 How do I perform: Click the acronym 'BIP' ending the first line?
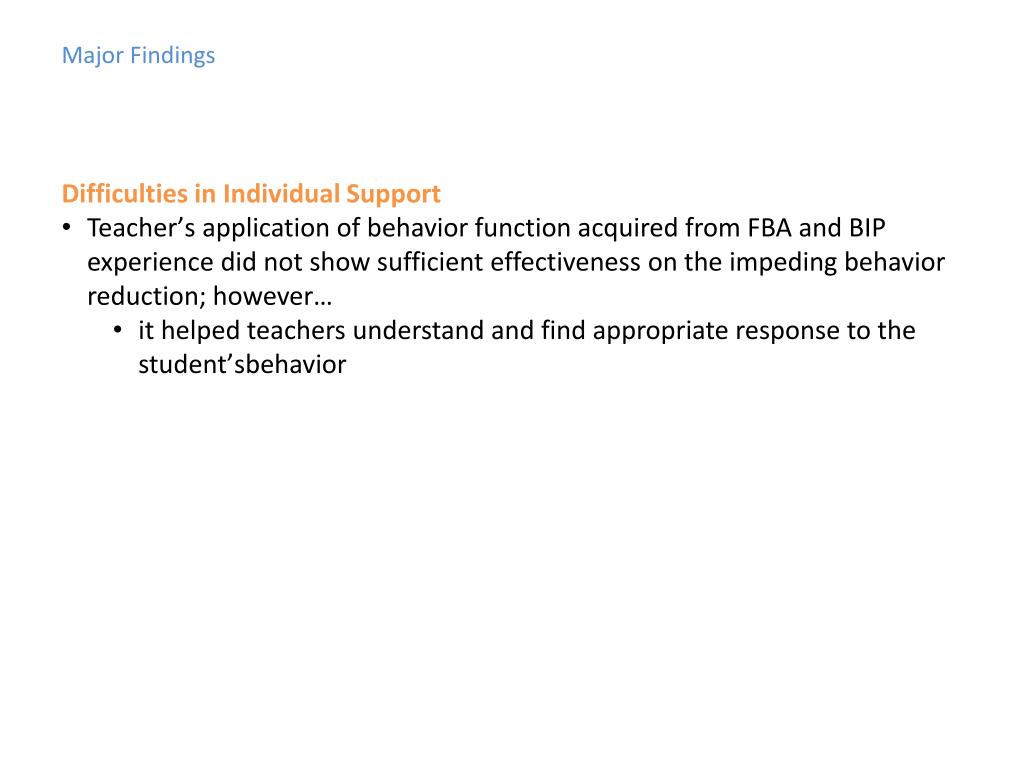pos(867,228)
